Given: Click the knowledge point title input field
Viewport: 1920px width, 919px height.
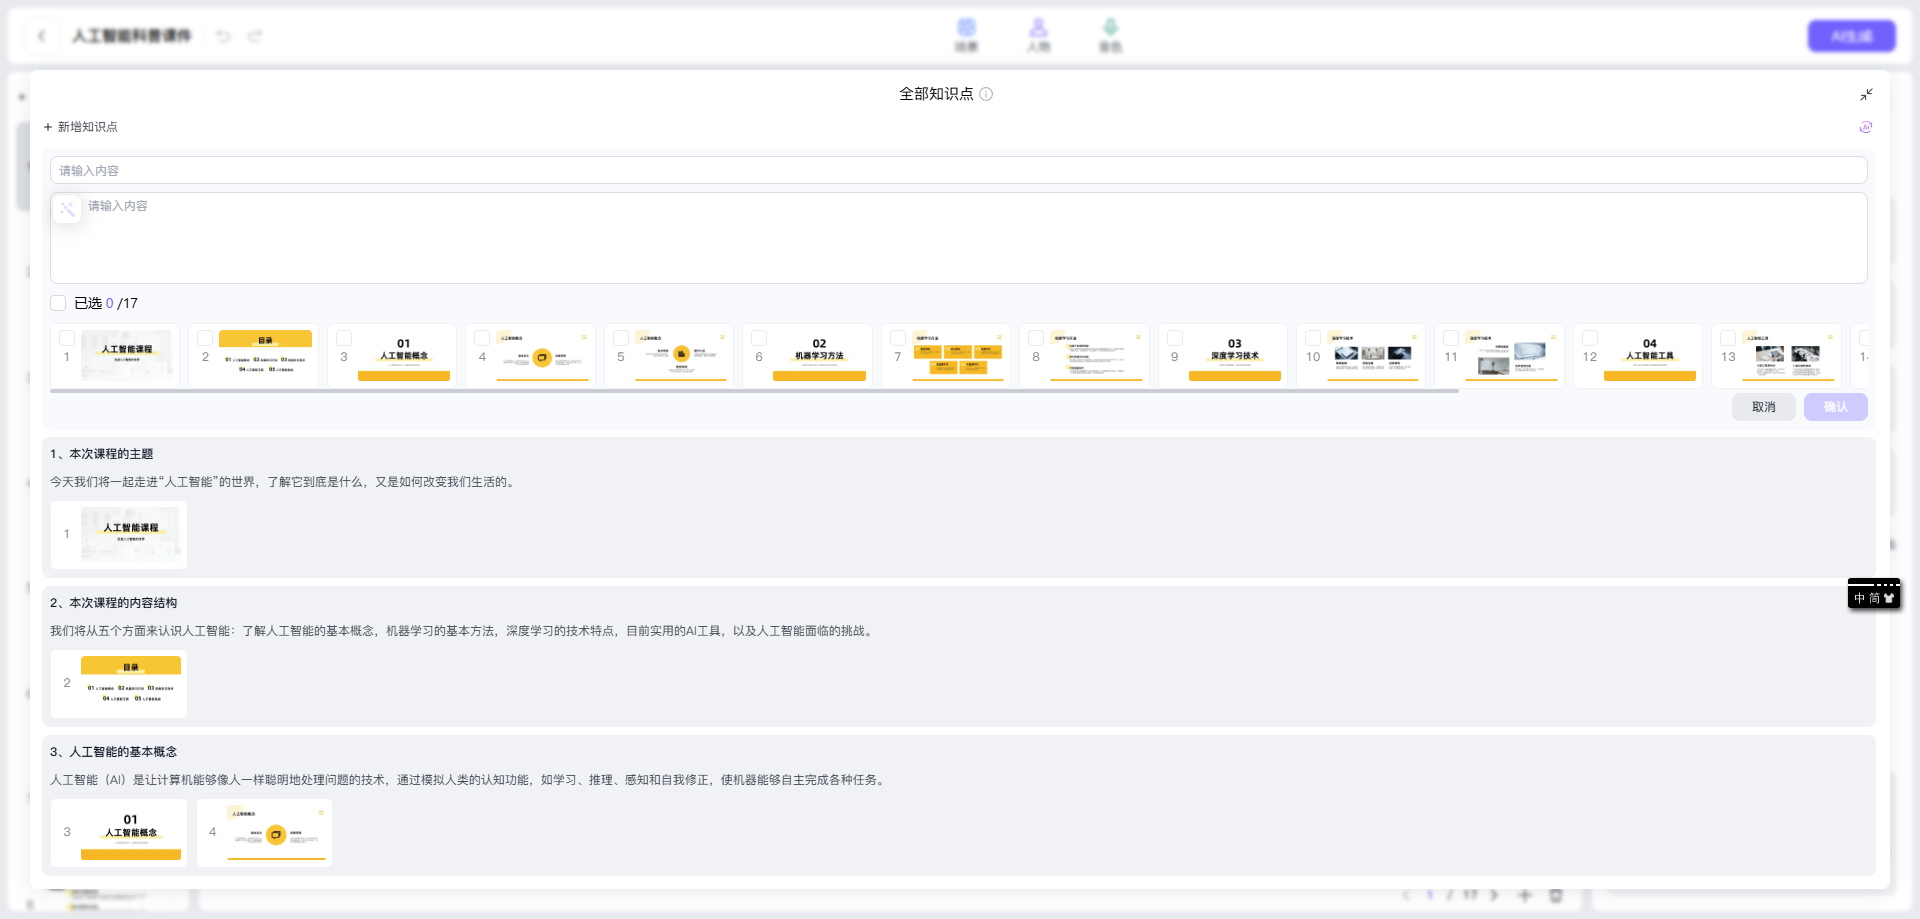Looking at the screenshot, I should click(x=958, y=170).
